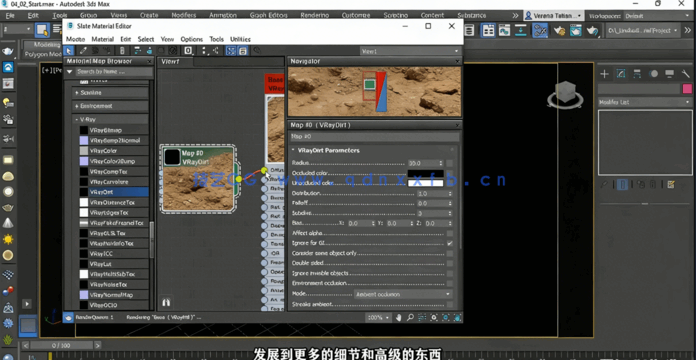Open the Display tab in Command Panel
Screen dimensions: 696x360
[x=669, y=74]
